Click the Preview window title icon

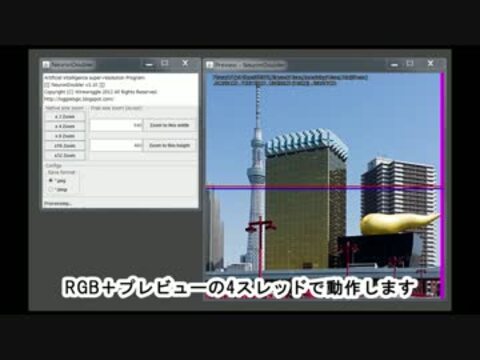click(210, 65)
